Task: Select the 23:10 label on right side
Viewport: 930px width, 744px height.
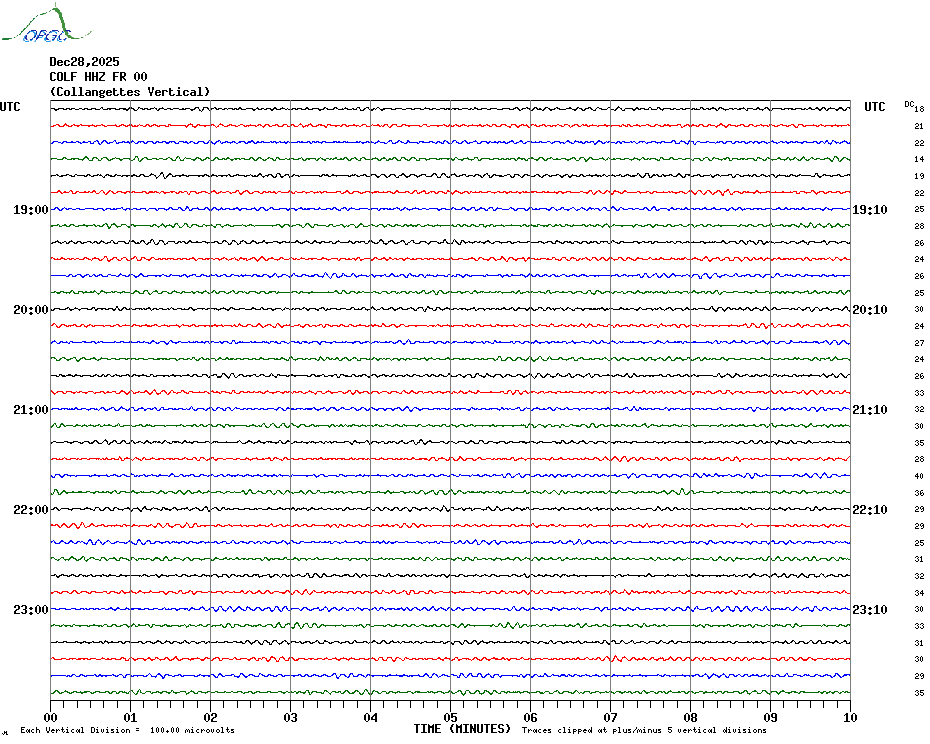Action: (x=869, y=610)
